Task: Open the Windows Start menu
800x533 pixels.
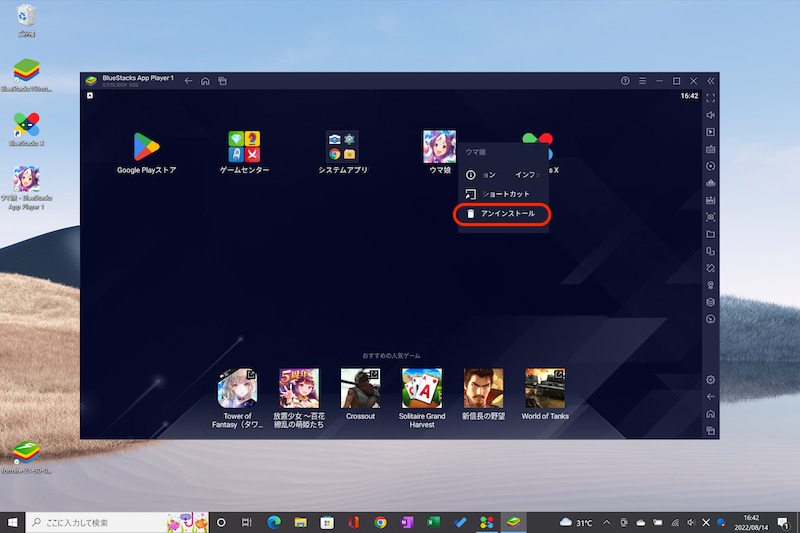Action: [x=13, y=522]
